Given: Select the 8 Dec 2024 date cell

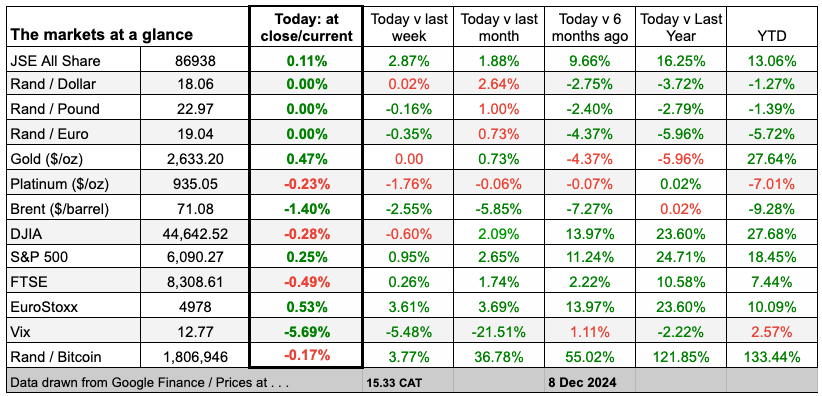Looking at the screenshot, I should tap(576, 382).
